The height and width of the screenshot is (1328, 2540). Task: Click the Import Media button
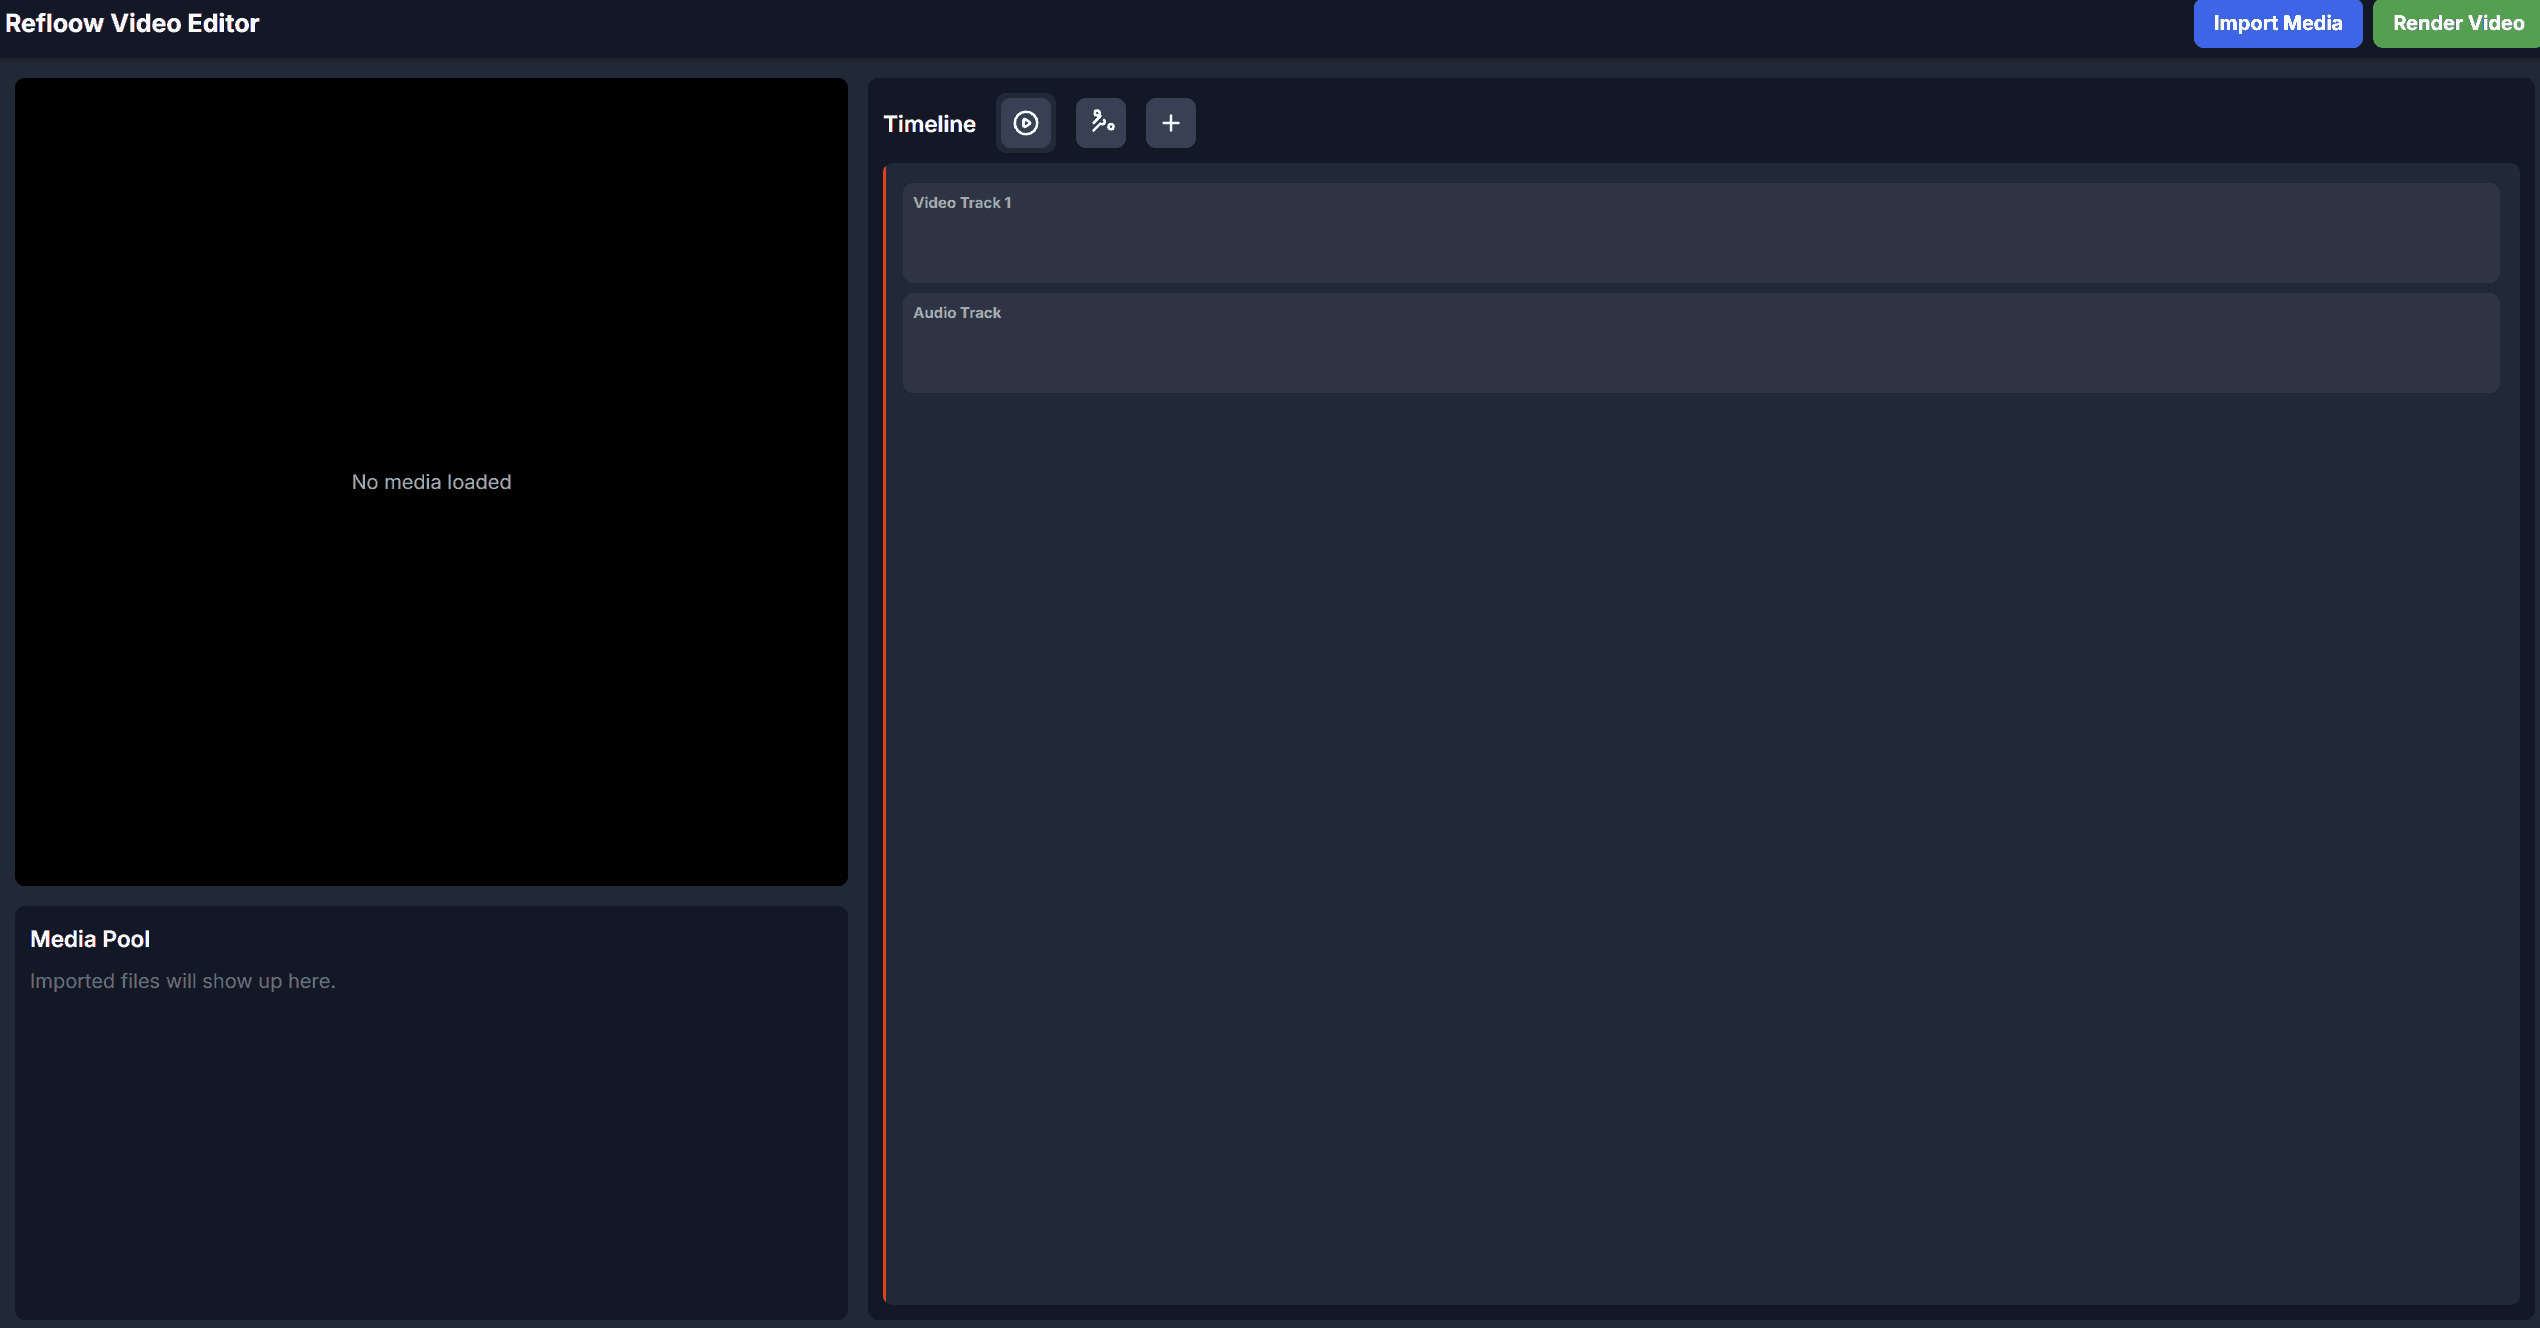pos(2278,23)
